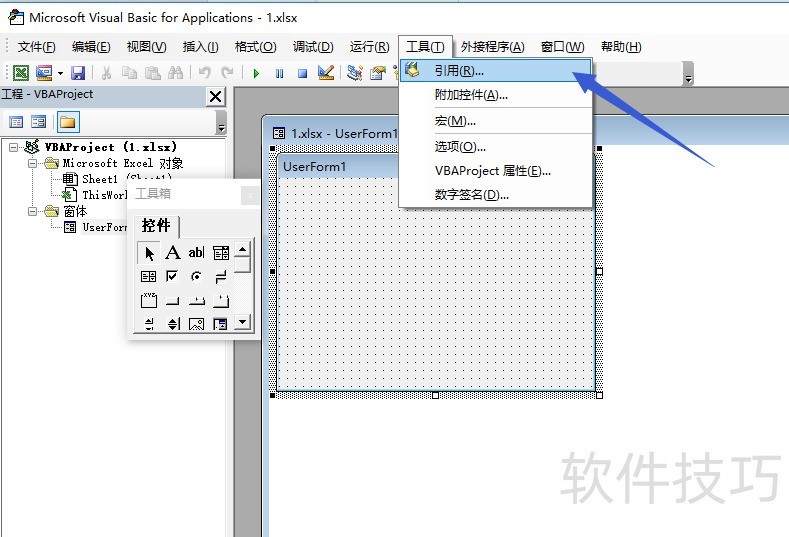Click the Copy icon in toolbar

pyautogui.click(x=129, y=73)
